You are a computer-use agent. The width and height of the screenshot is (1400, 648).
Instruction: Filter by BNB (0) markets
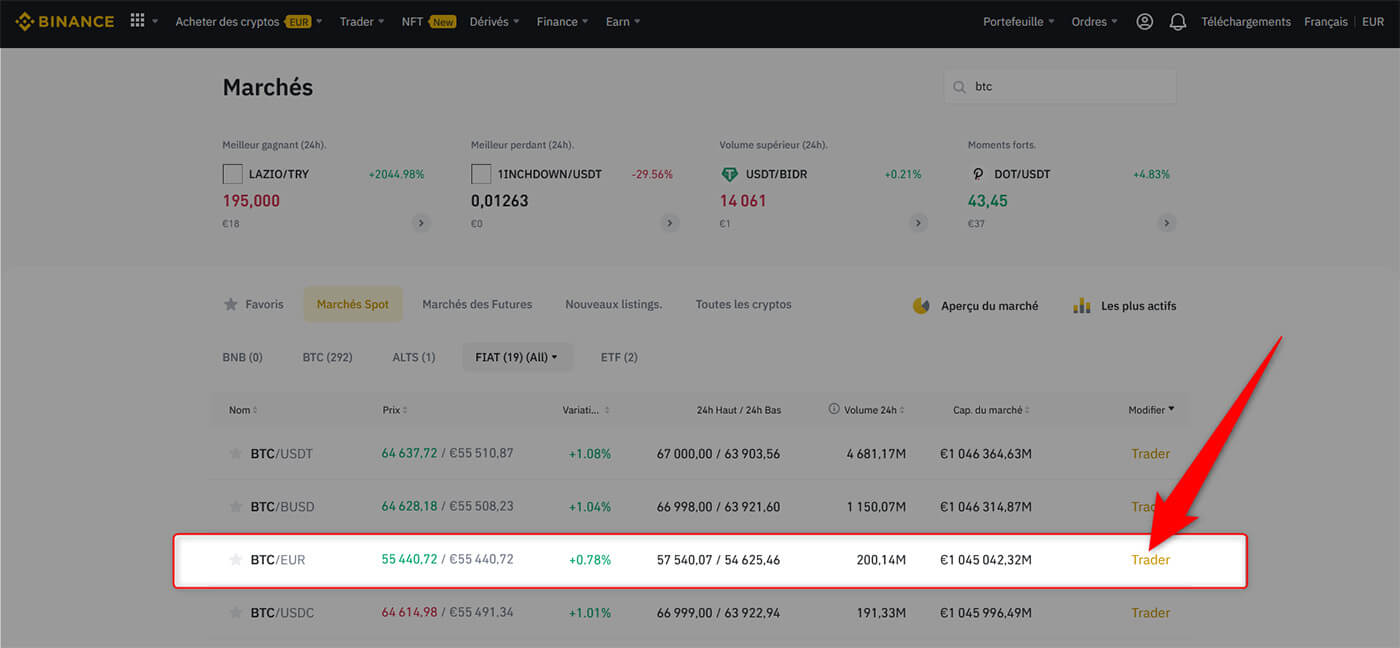click(242, 357)
